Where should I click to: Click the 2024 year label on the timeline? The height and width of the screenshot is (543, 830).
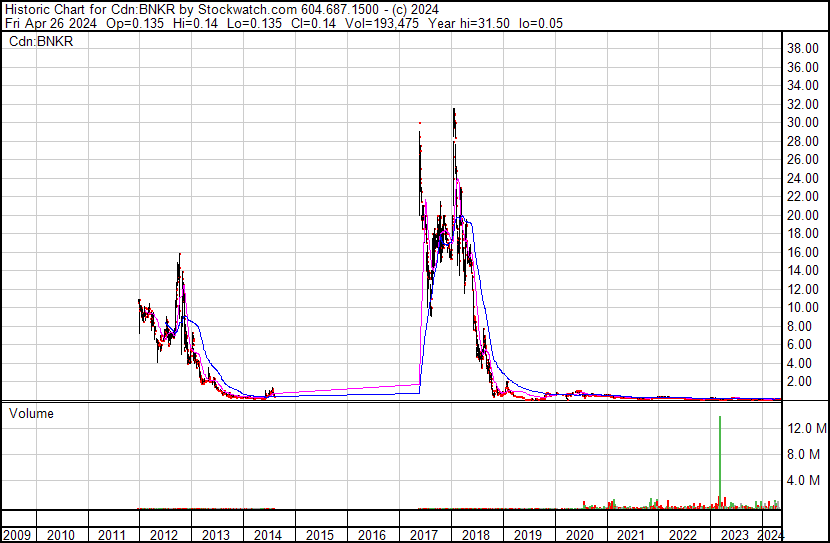[x=771, y=534]
